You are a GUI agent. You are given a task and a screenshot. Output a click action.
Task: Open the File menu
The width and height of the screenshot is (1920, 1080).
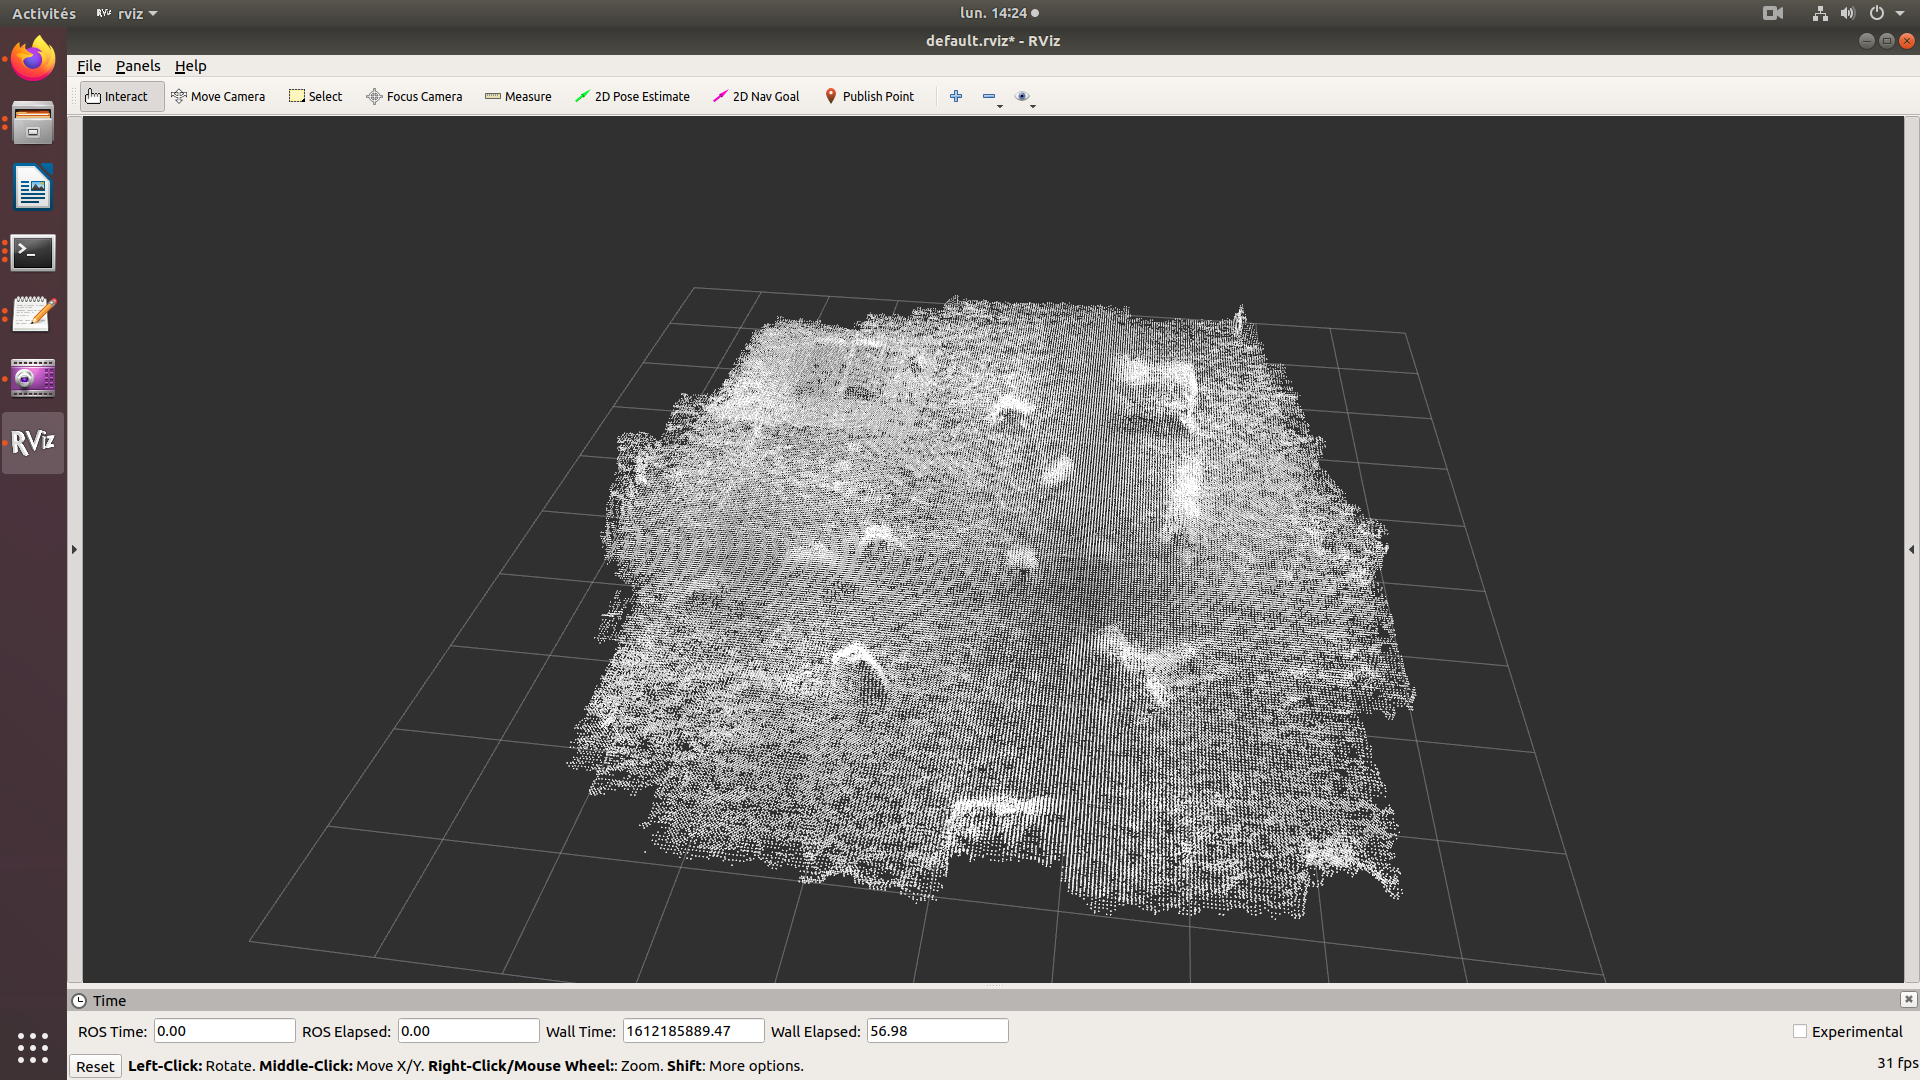click(88, 66)
